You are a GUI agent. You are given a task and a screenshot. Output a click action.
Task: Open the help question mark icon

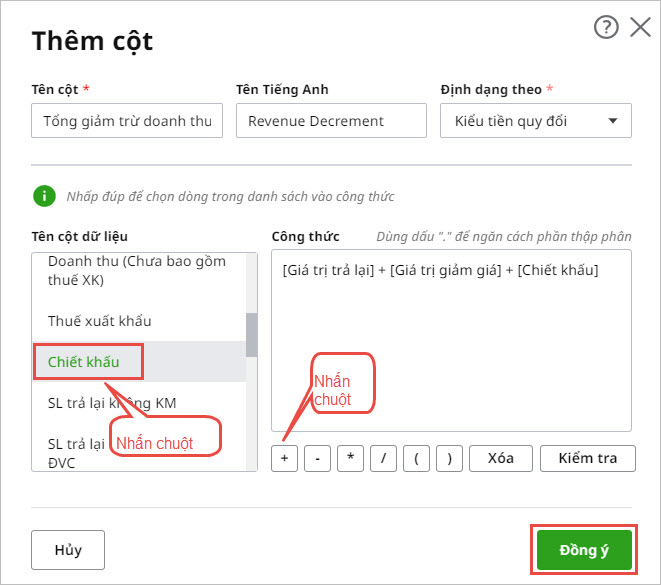click(606, 28)
